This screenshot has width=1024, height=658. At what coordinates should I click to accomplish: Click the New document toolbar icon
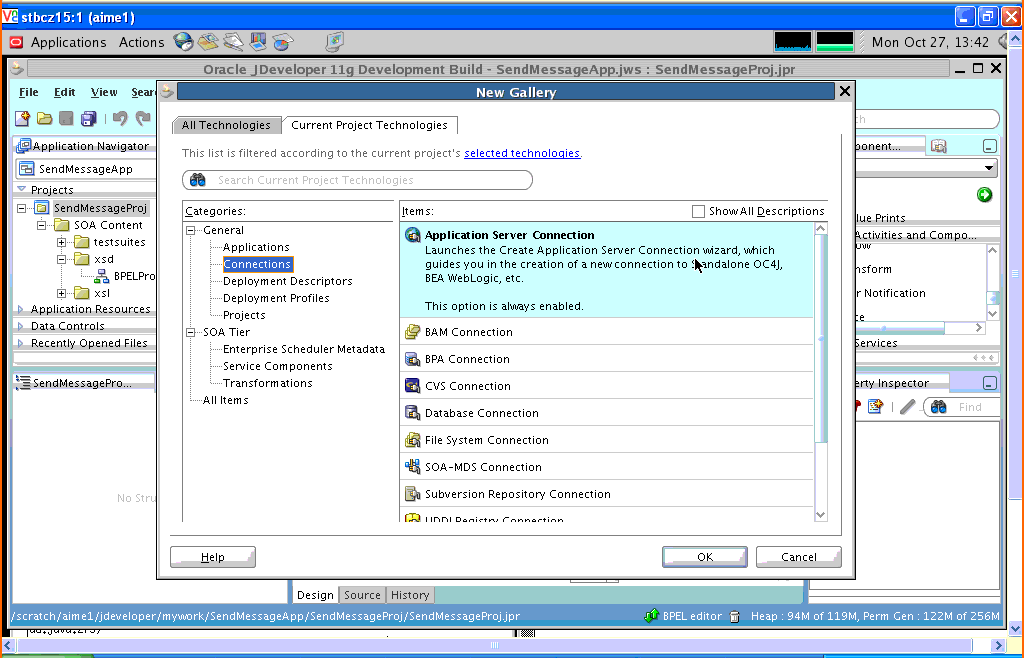(23, 118)
